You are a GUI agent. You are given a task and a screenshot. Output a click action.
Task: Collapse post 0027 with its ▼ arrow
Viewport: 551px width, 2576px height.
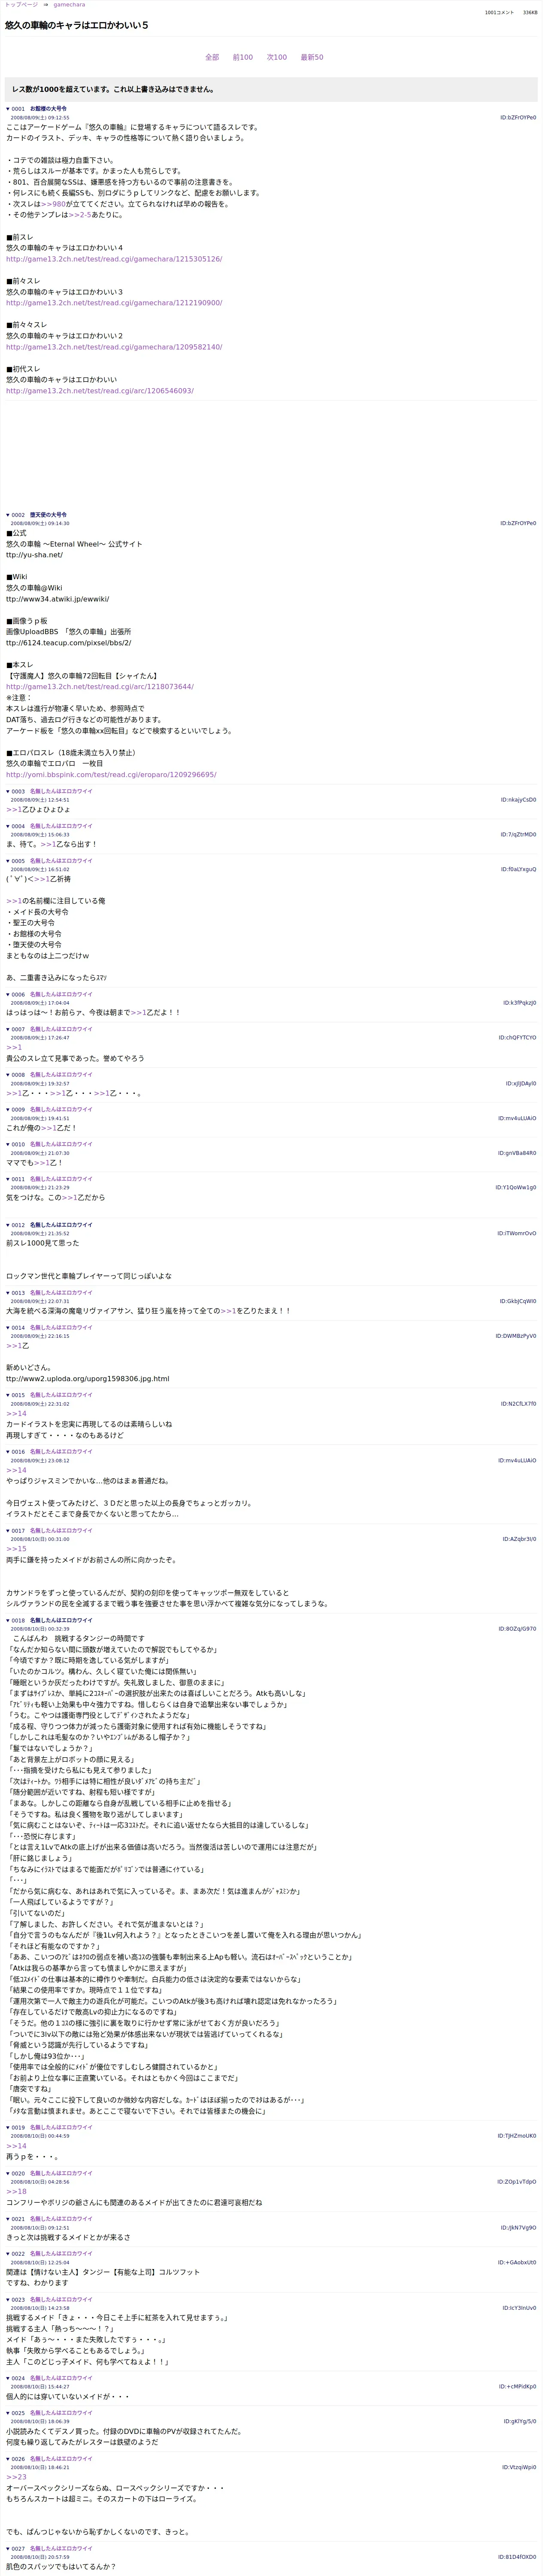[x=8, y=2549]
